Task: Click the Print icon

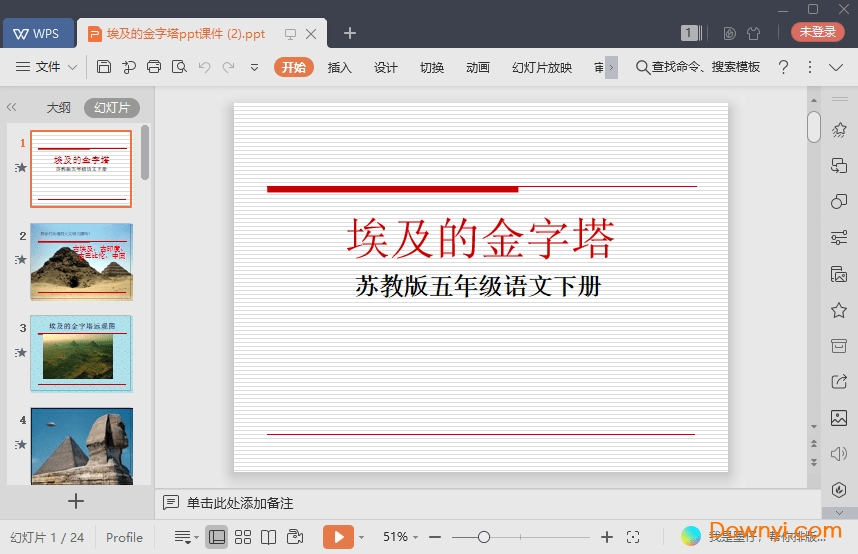Action: point(154,67)
